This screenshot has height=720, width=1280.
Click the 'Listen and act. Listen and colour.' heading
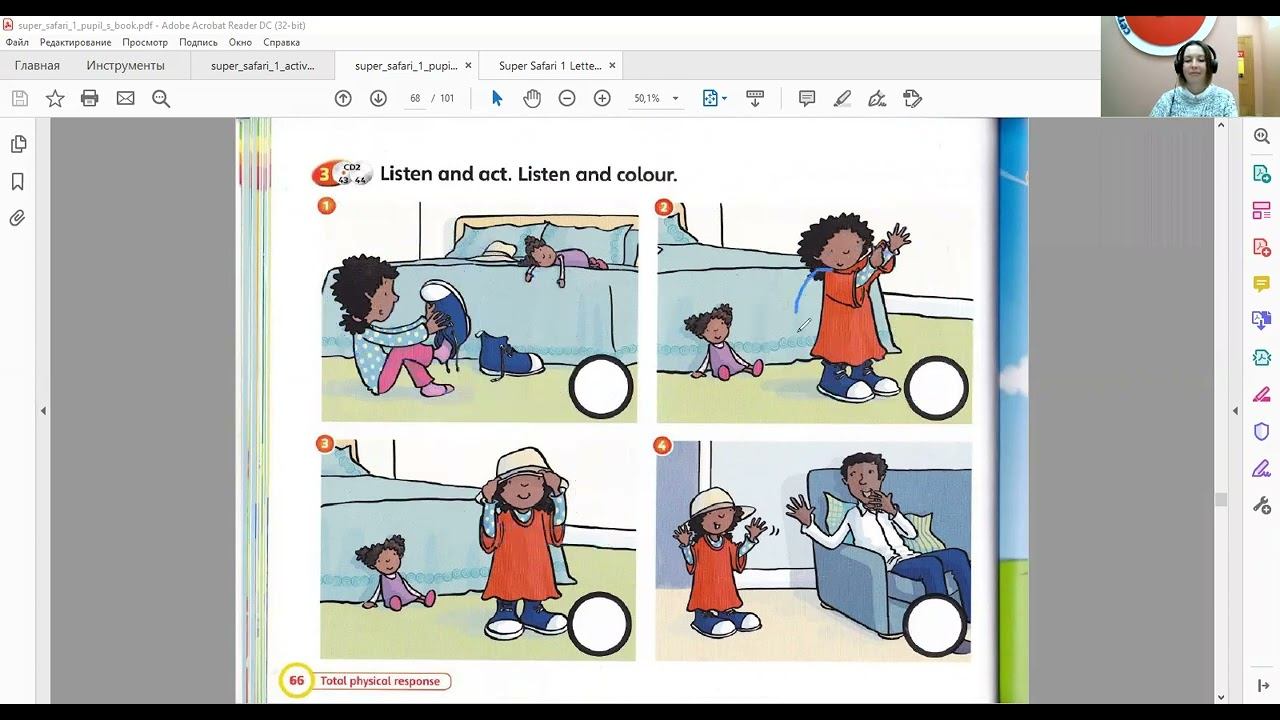529,174
